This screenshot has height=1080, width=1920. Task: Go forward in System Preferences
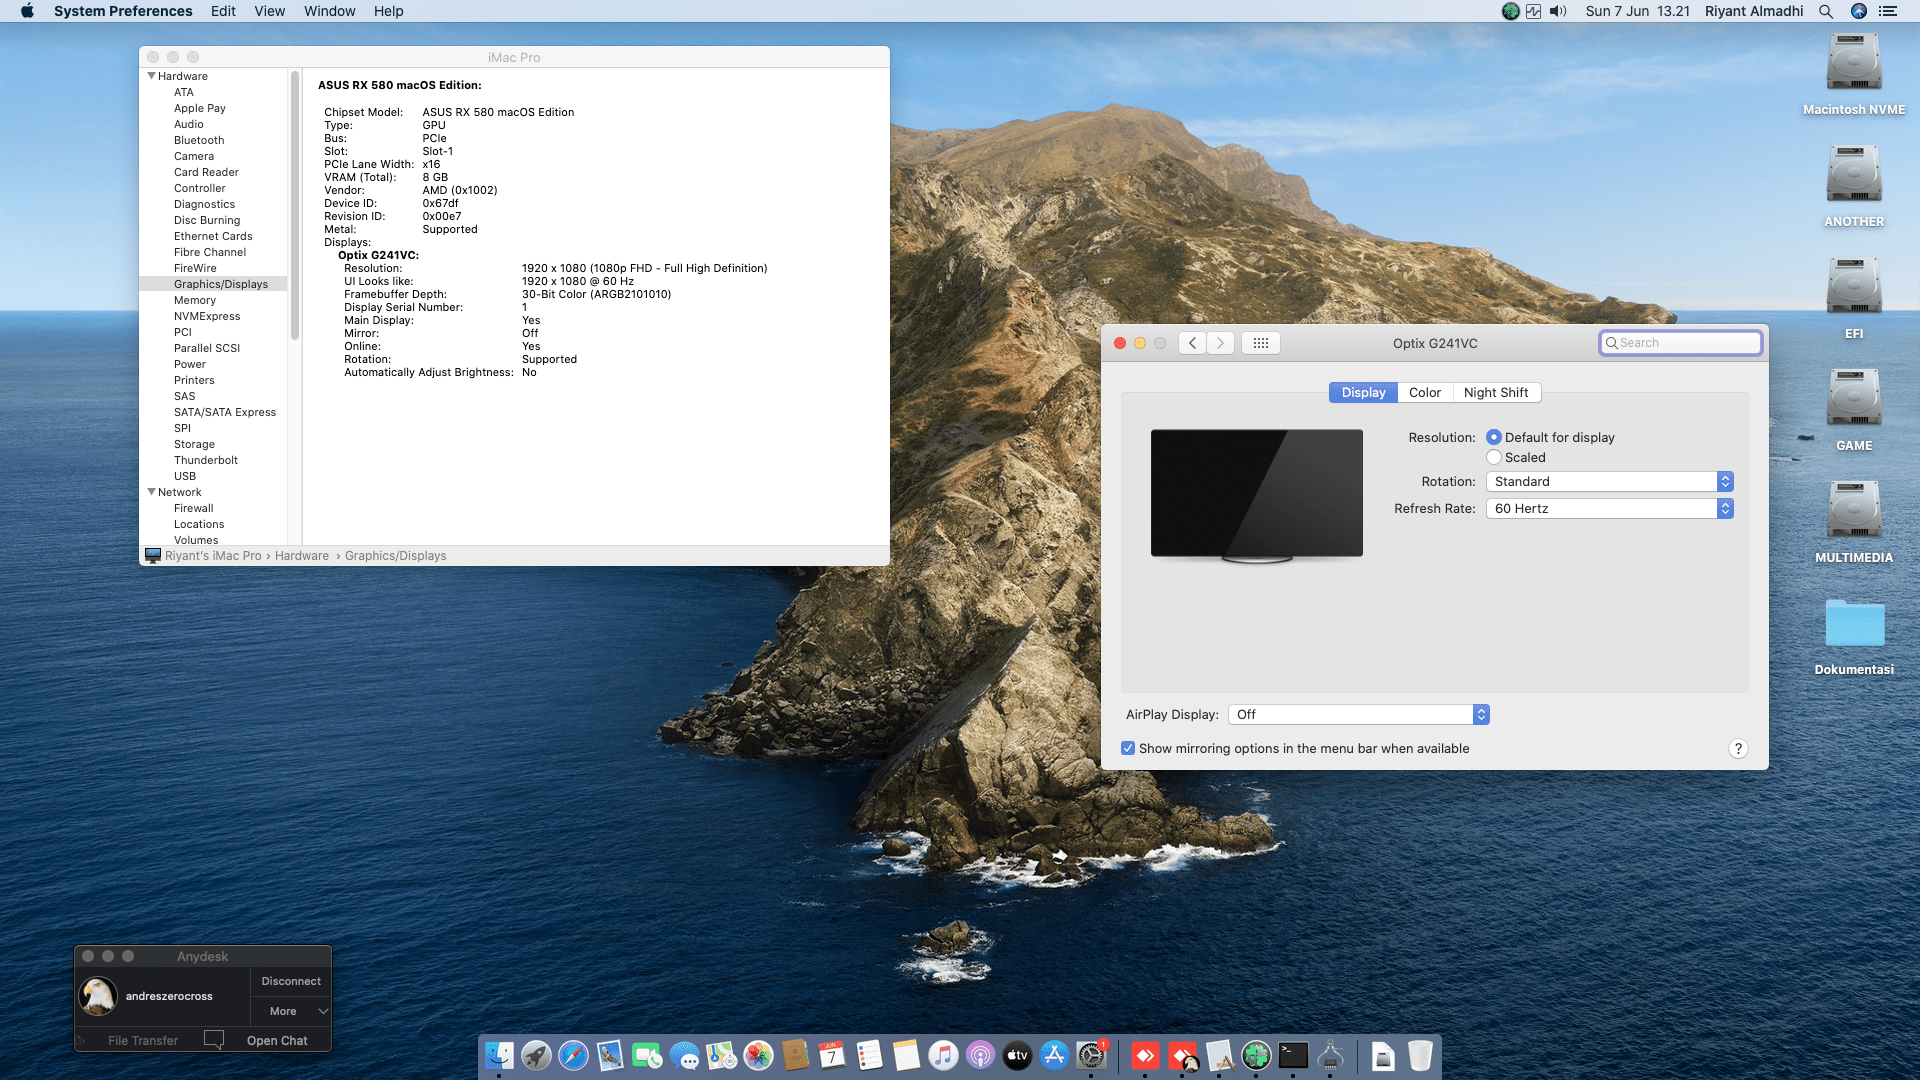(1220, 343)
